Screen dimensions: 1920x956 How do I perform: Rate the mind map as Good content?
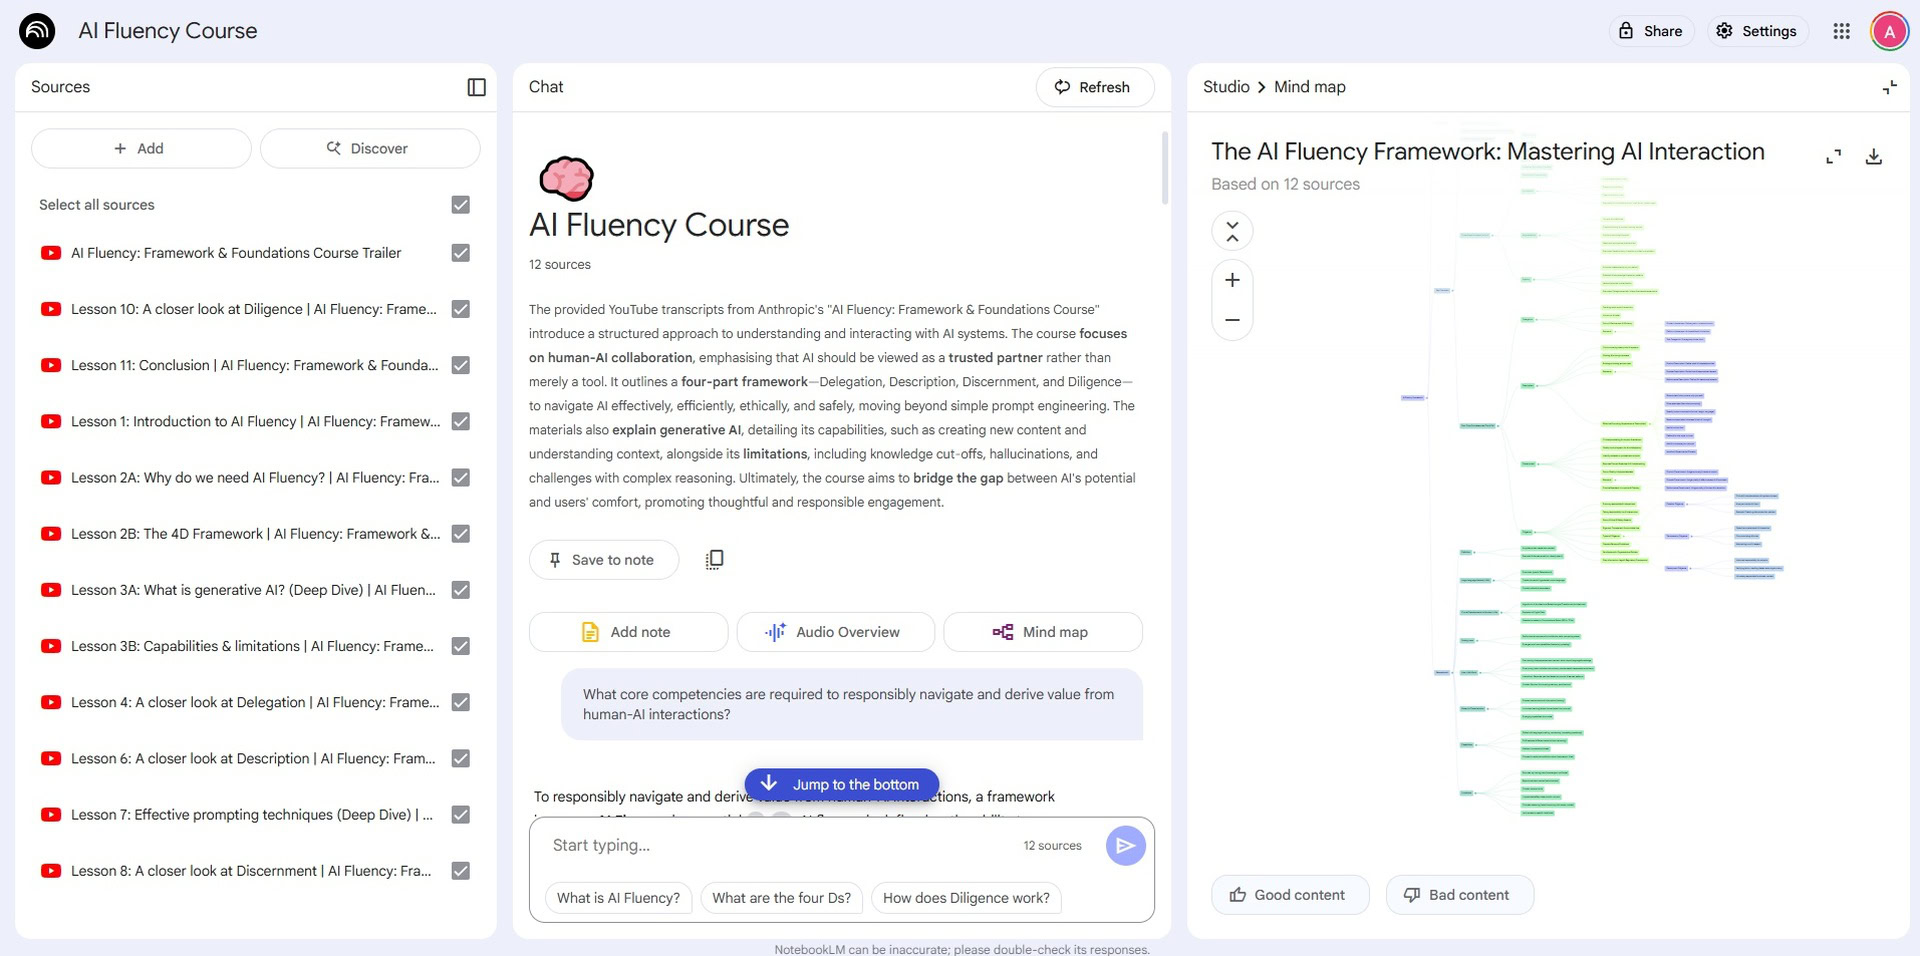(x=1286, y=895)
